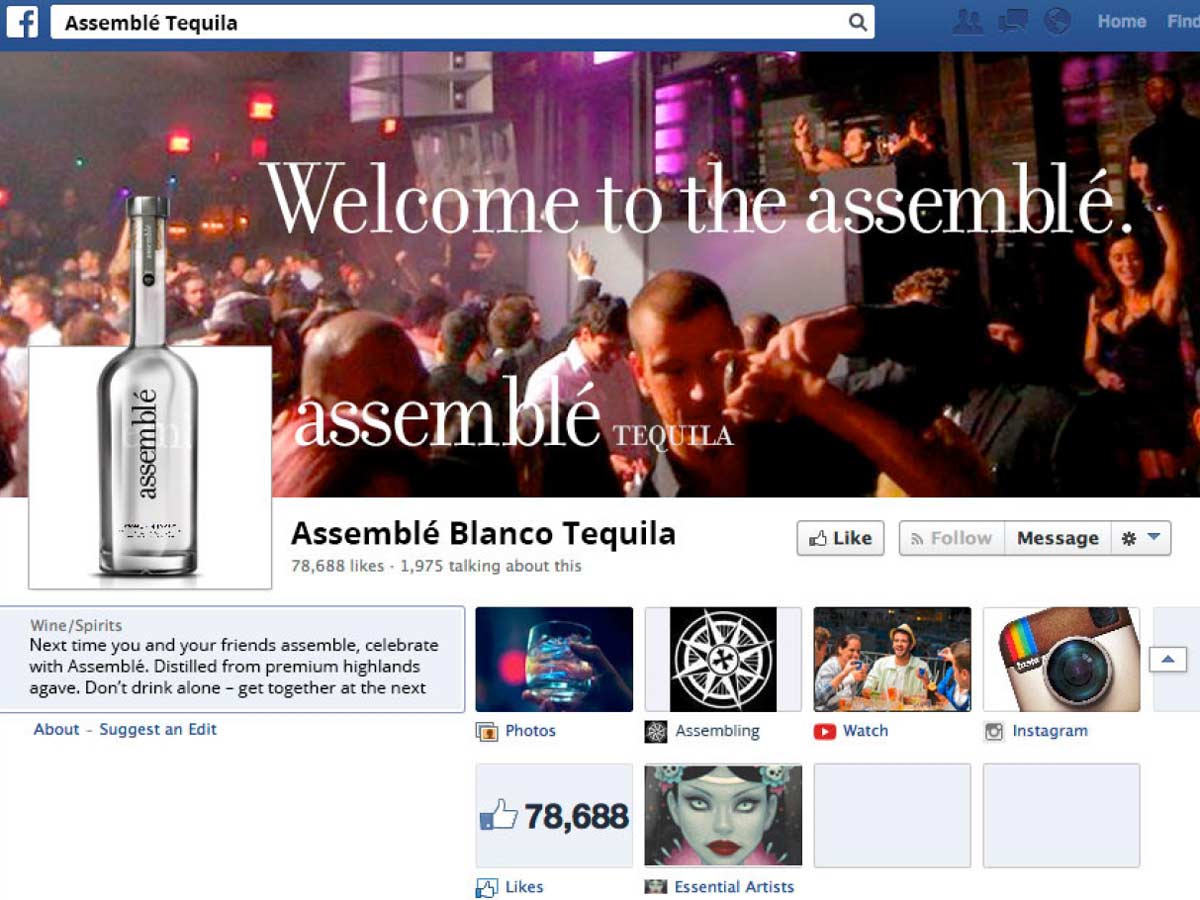
Task: Collapse the apps row with arrow
Action: [1168, 660]
